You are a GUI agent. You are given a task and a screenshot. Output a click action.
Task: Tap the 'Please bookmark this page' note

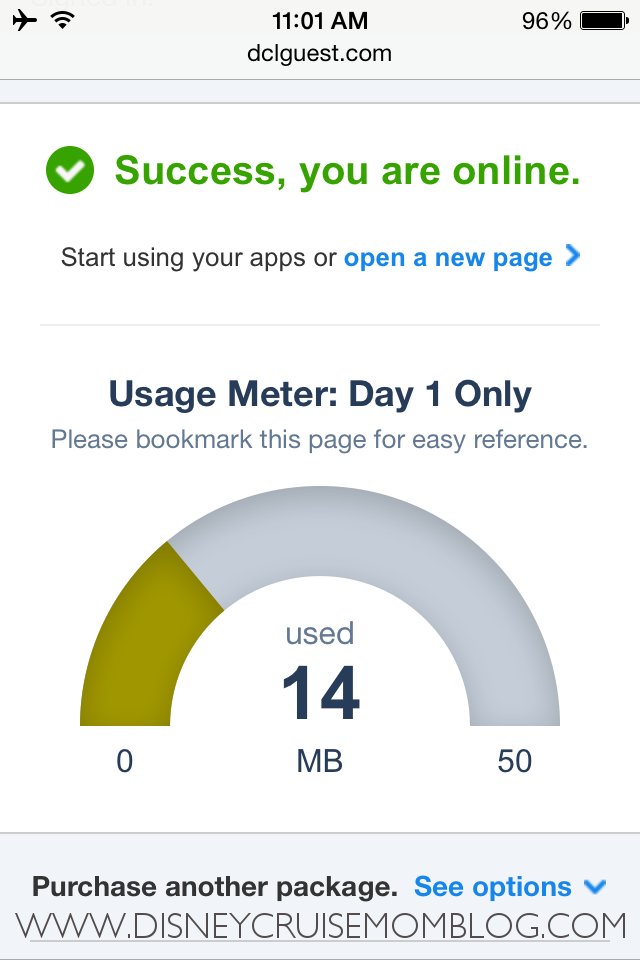[319, 440]
